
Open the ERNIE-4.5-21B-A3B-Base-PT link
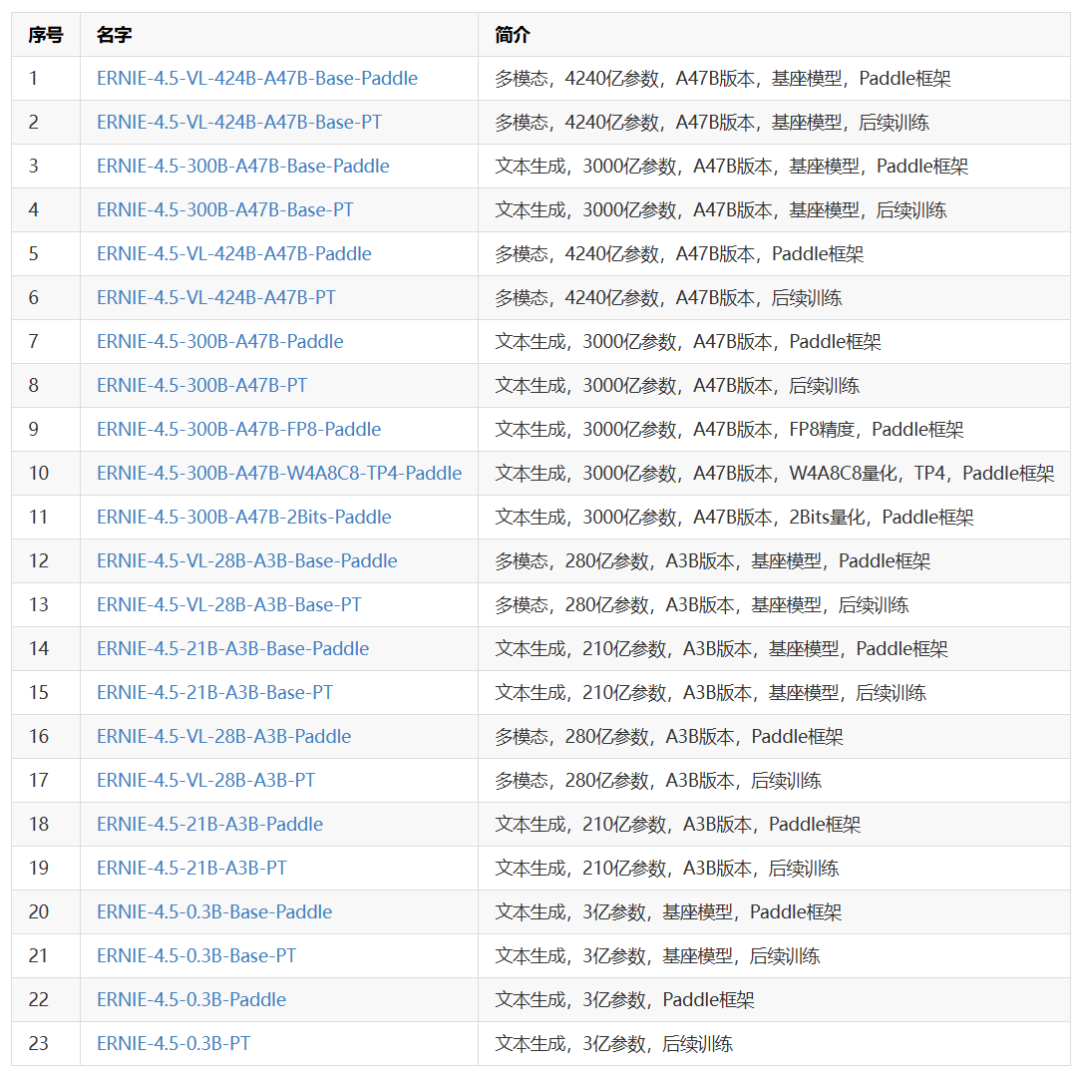[215, 693]
